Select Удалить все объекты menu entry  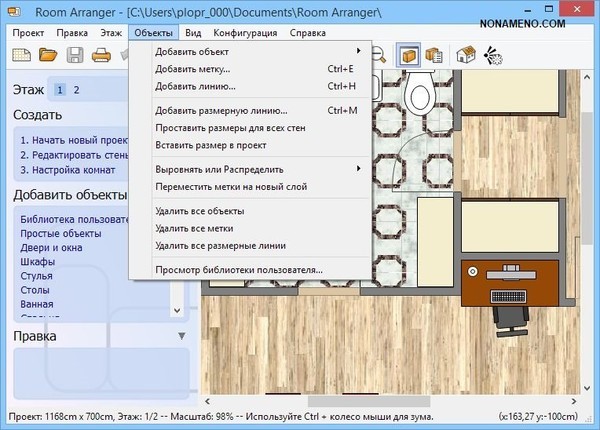(200, 211)
